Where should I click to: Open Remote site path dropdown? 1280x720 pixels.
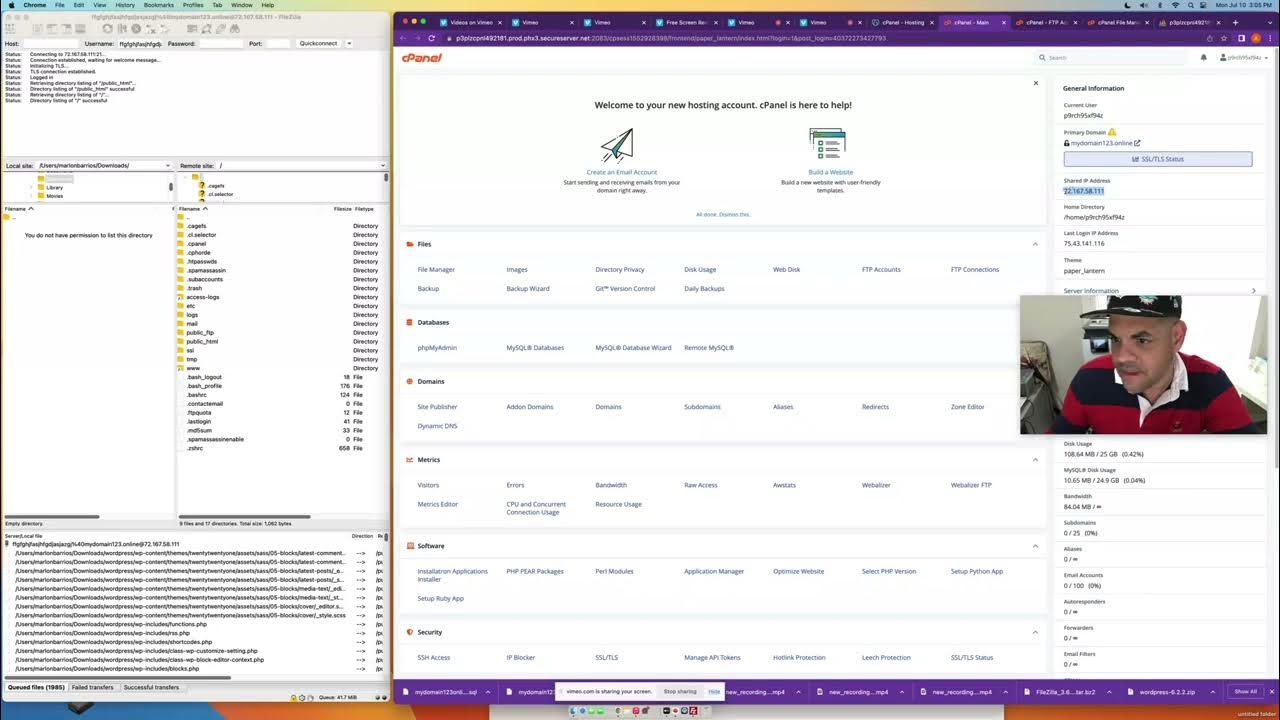coord(382,165)
